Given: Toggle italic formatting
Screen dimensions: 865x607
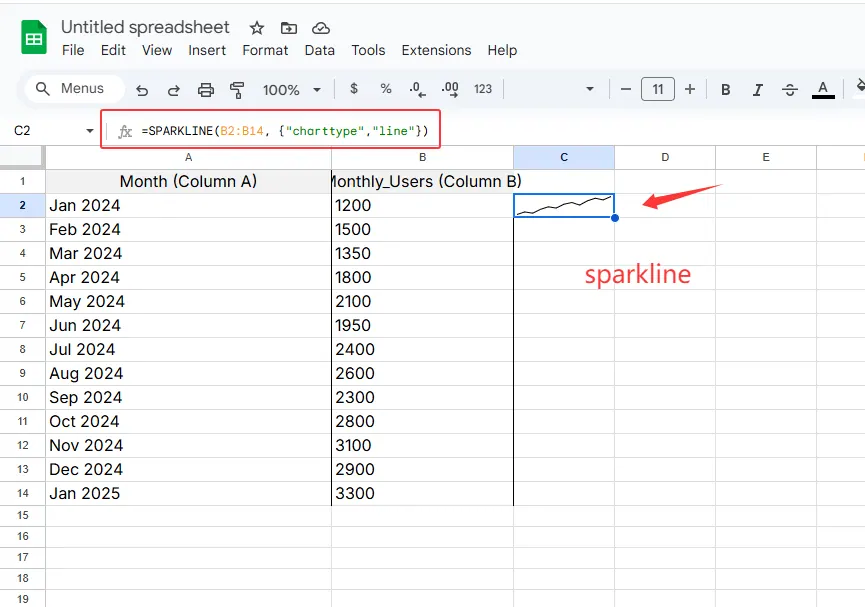Looking at the screenshot, I should pos(757,89).
